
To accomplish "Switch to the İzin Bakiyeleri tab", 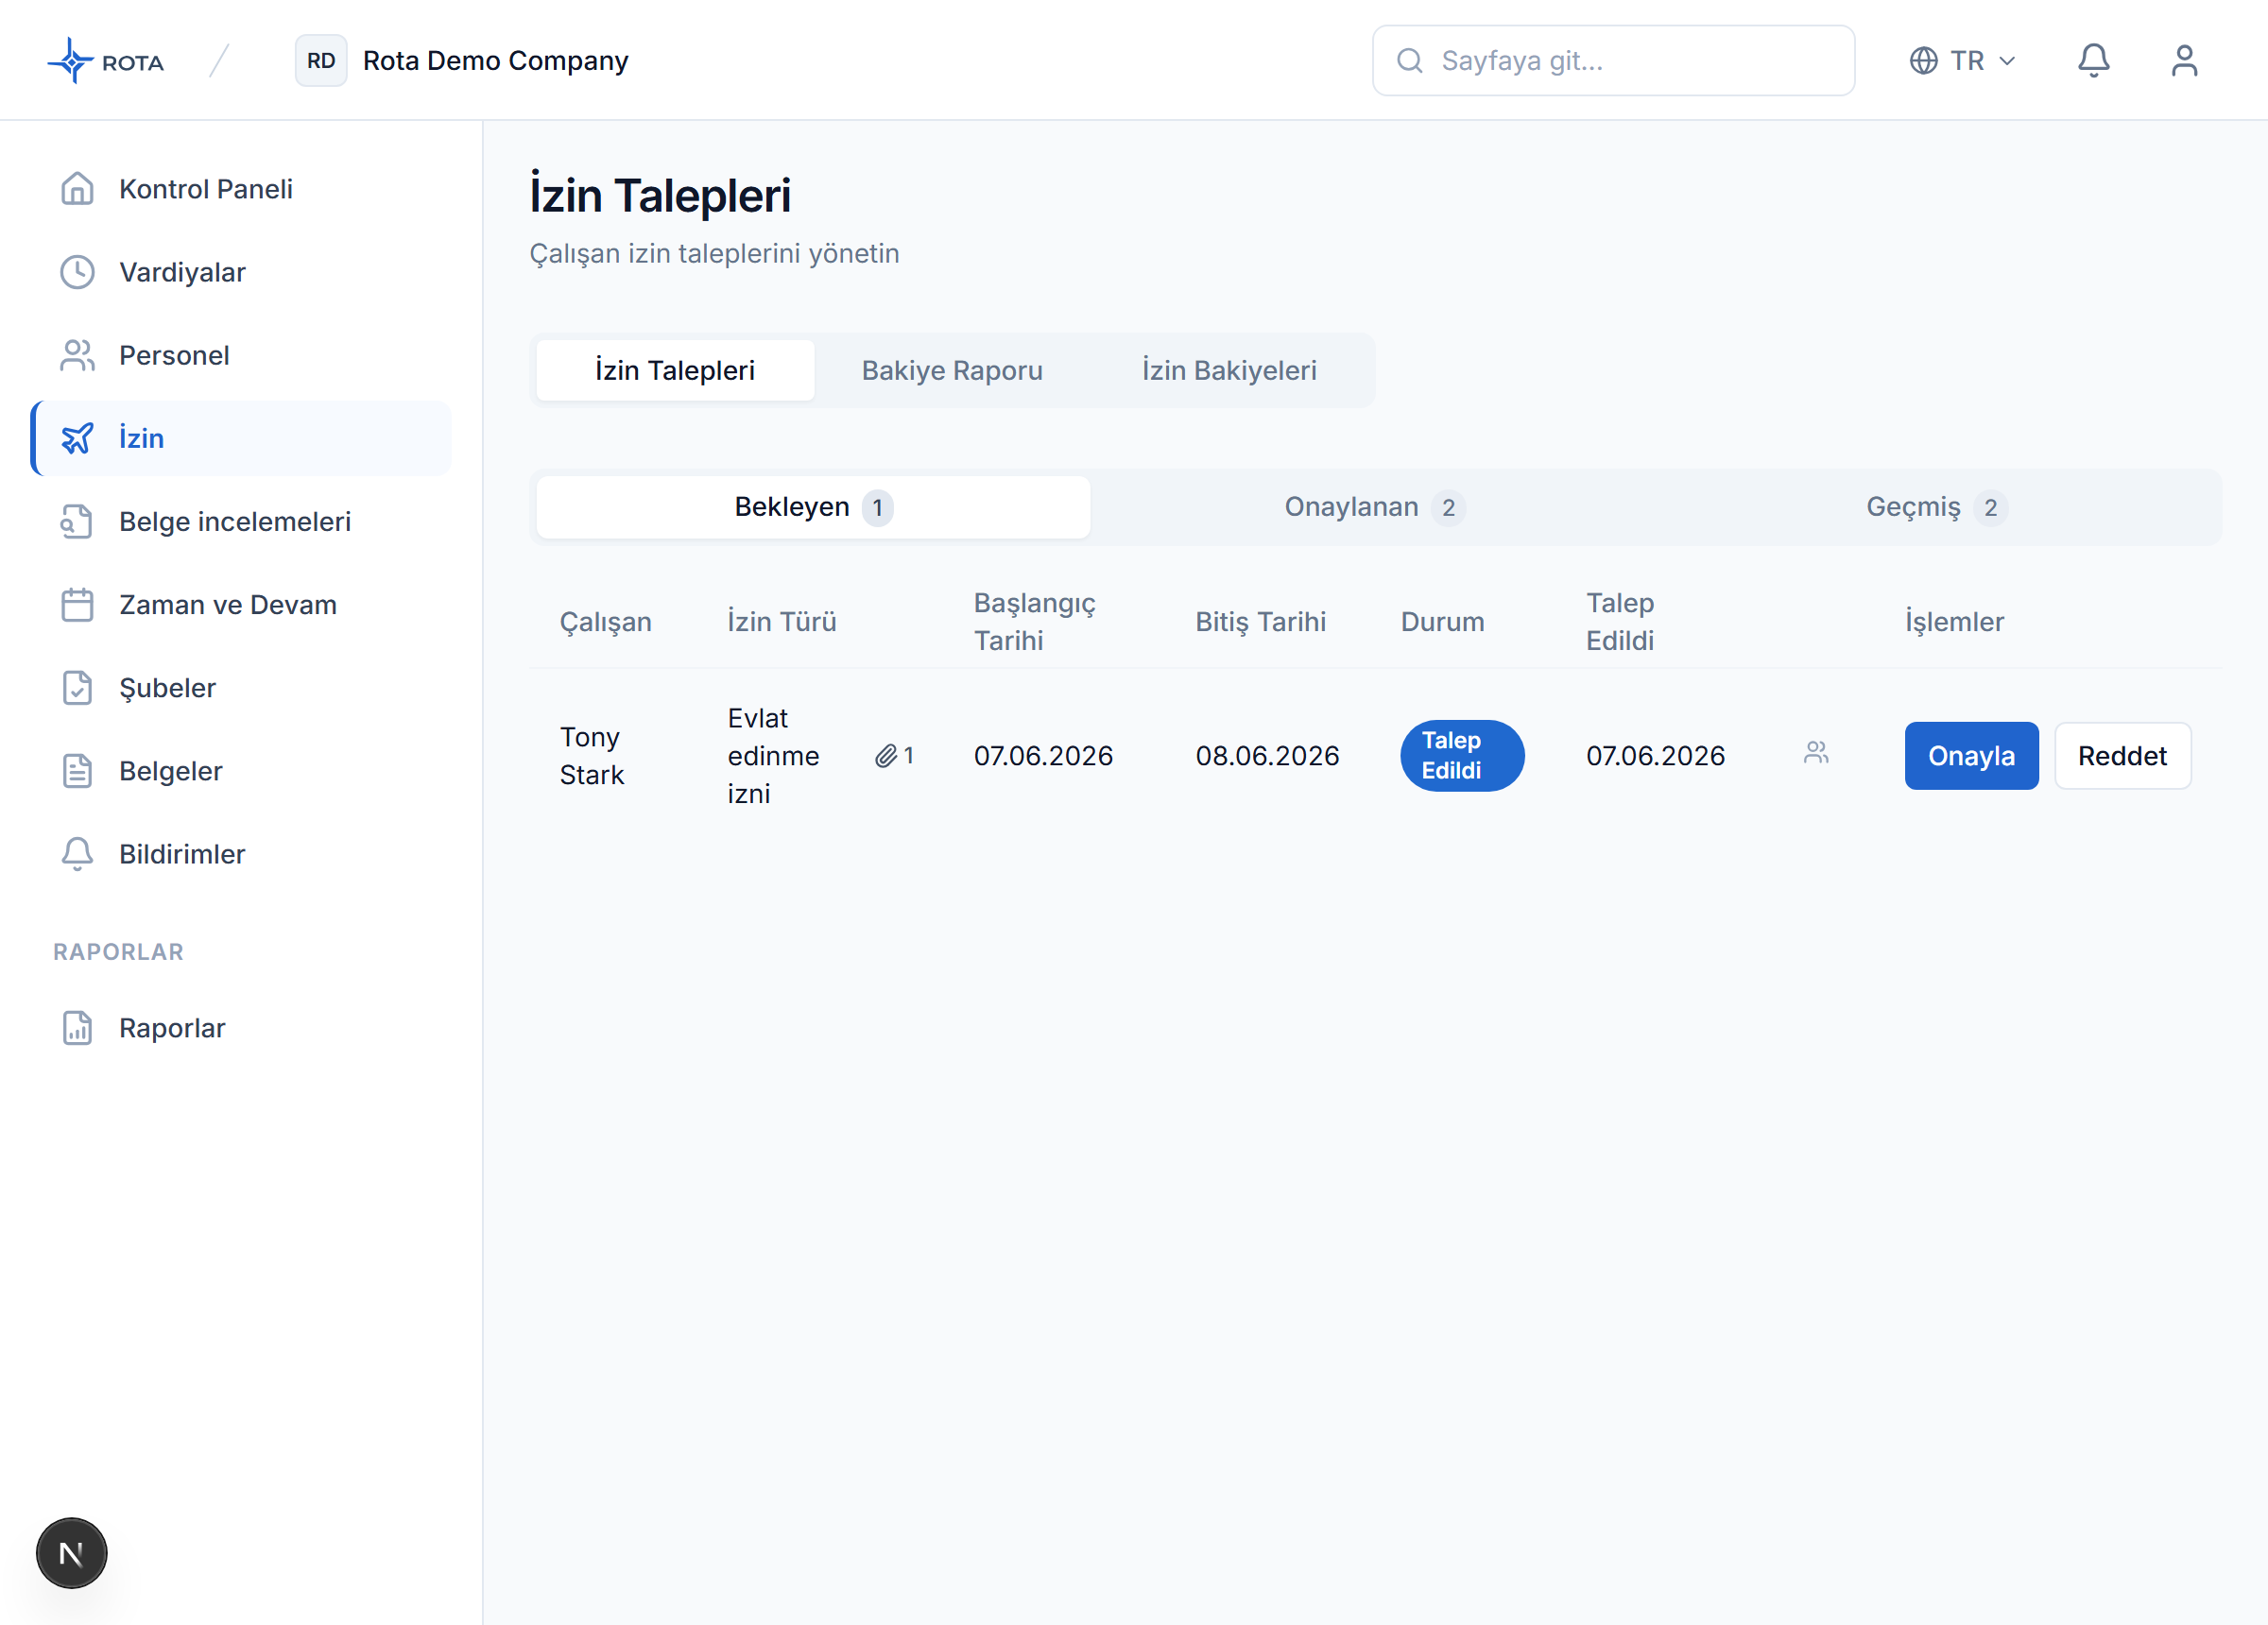I will 1229,370.
